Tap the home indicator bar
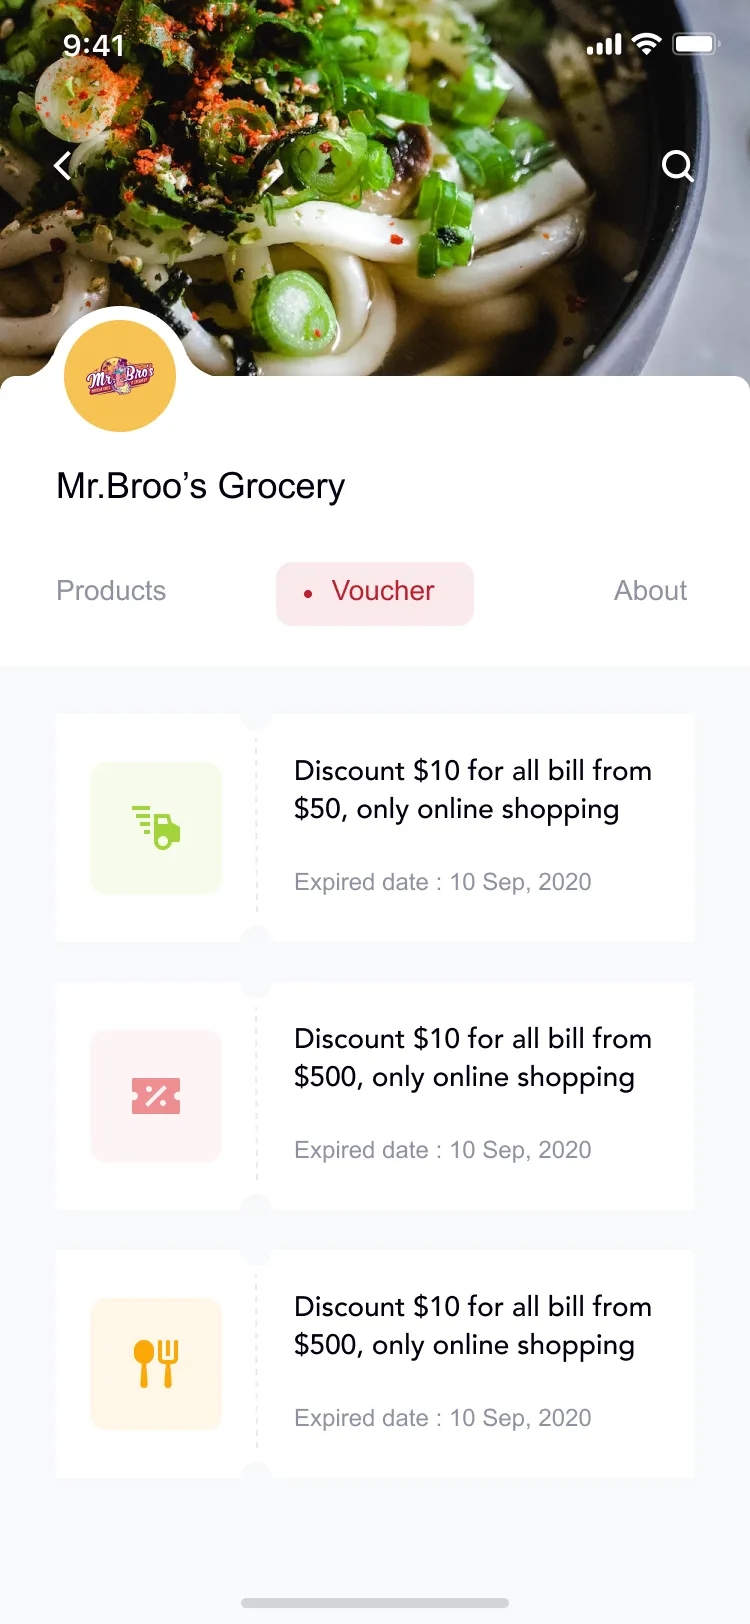The image size is (750, 1624). click(x=375, y=1603)
